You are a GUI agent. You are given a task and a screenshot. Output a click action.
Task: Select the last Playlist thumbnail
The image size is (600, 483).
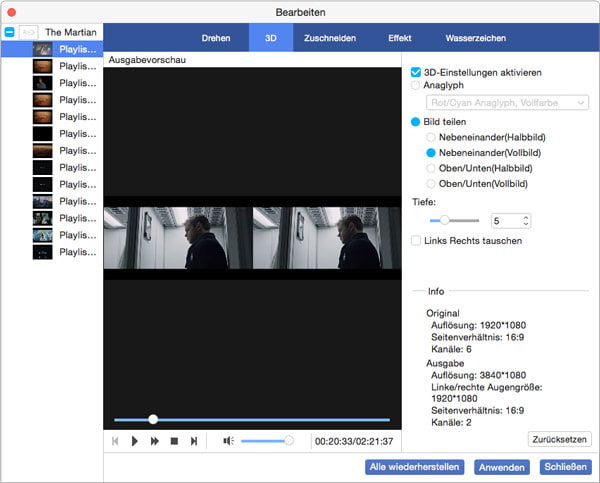(42, 252)
